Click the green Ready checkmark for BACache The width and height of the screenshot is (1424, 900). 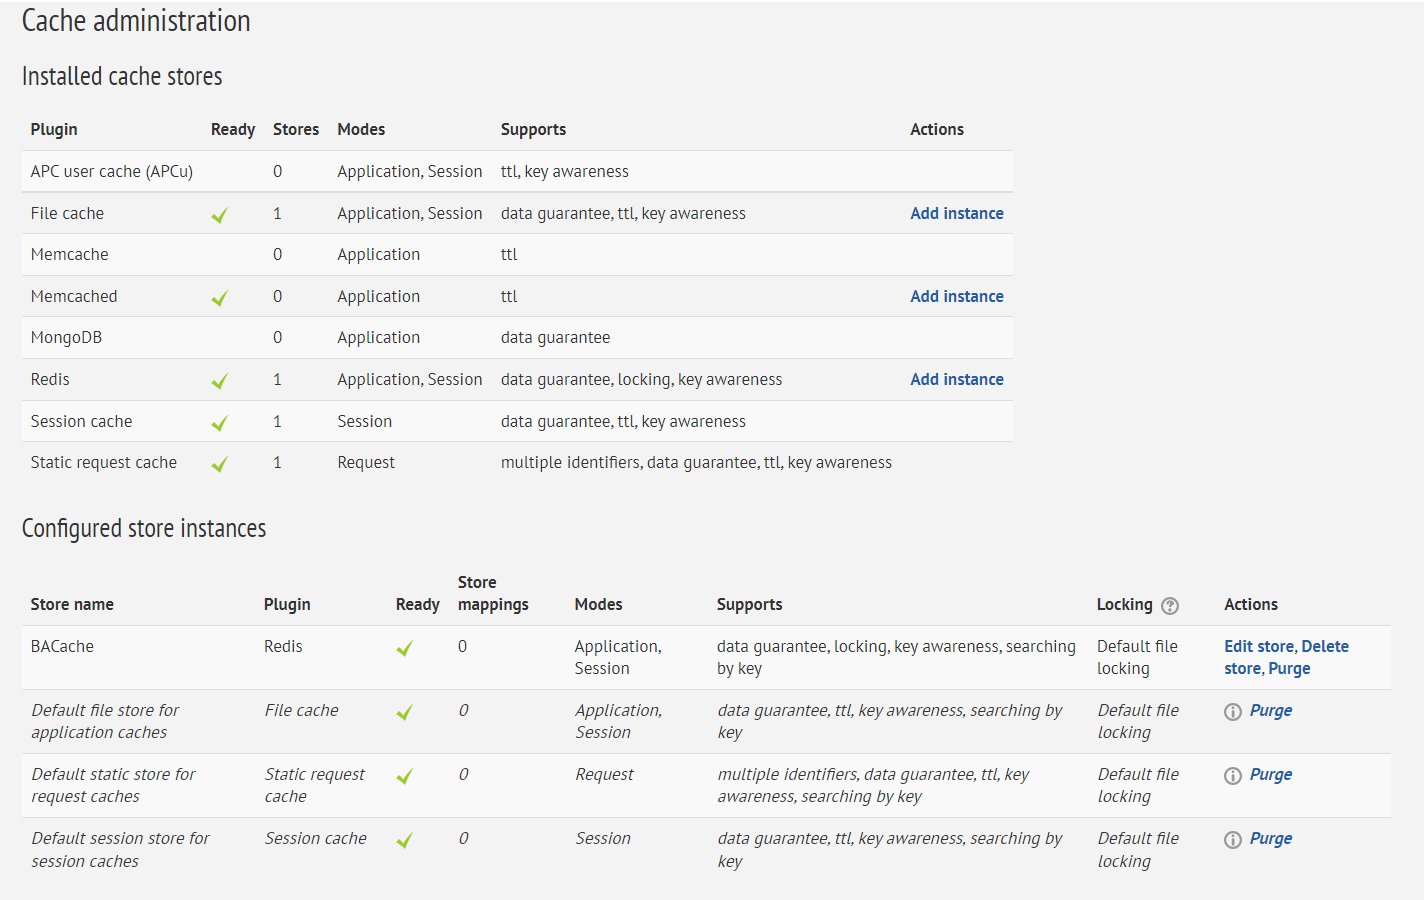404,647
